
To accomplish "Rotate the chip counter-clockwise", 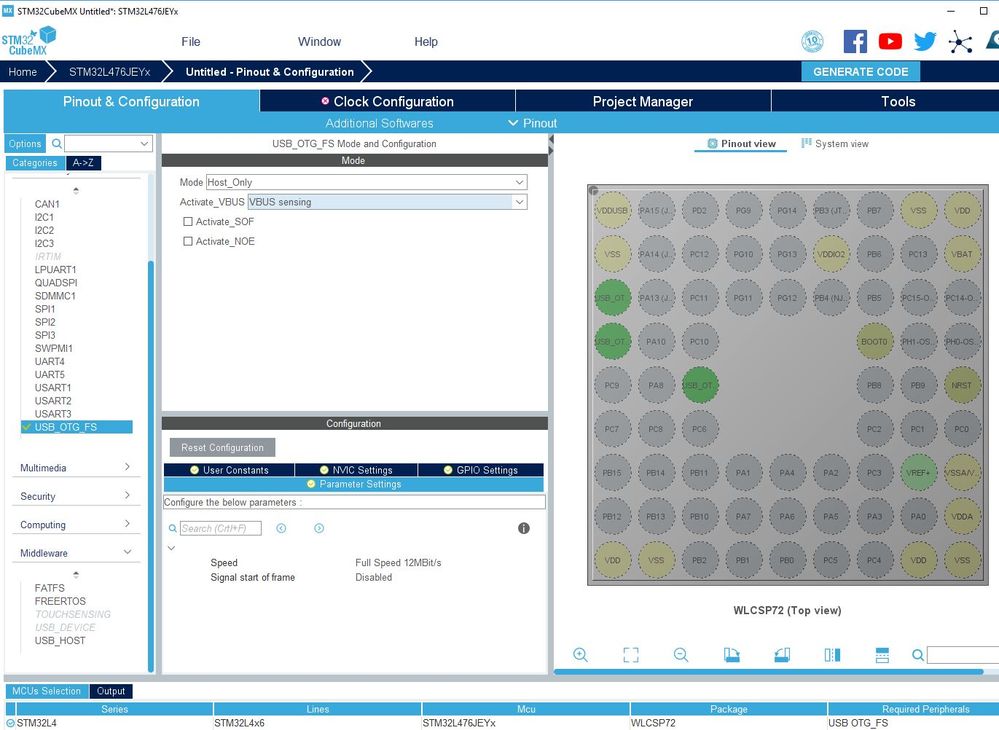I will pos(782,655).
